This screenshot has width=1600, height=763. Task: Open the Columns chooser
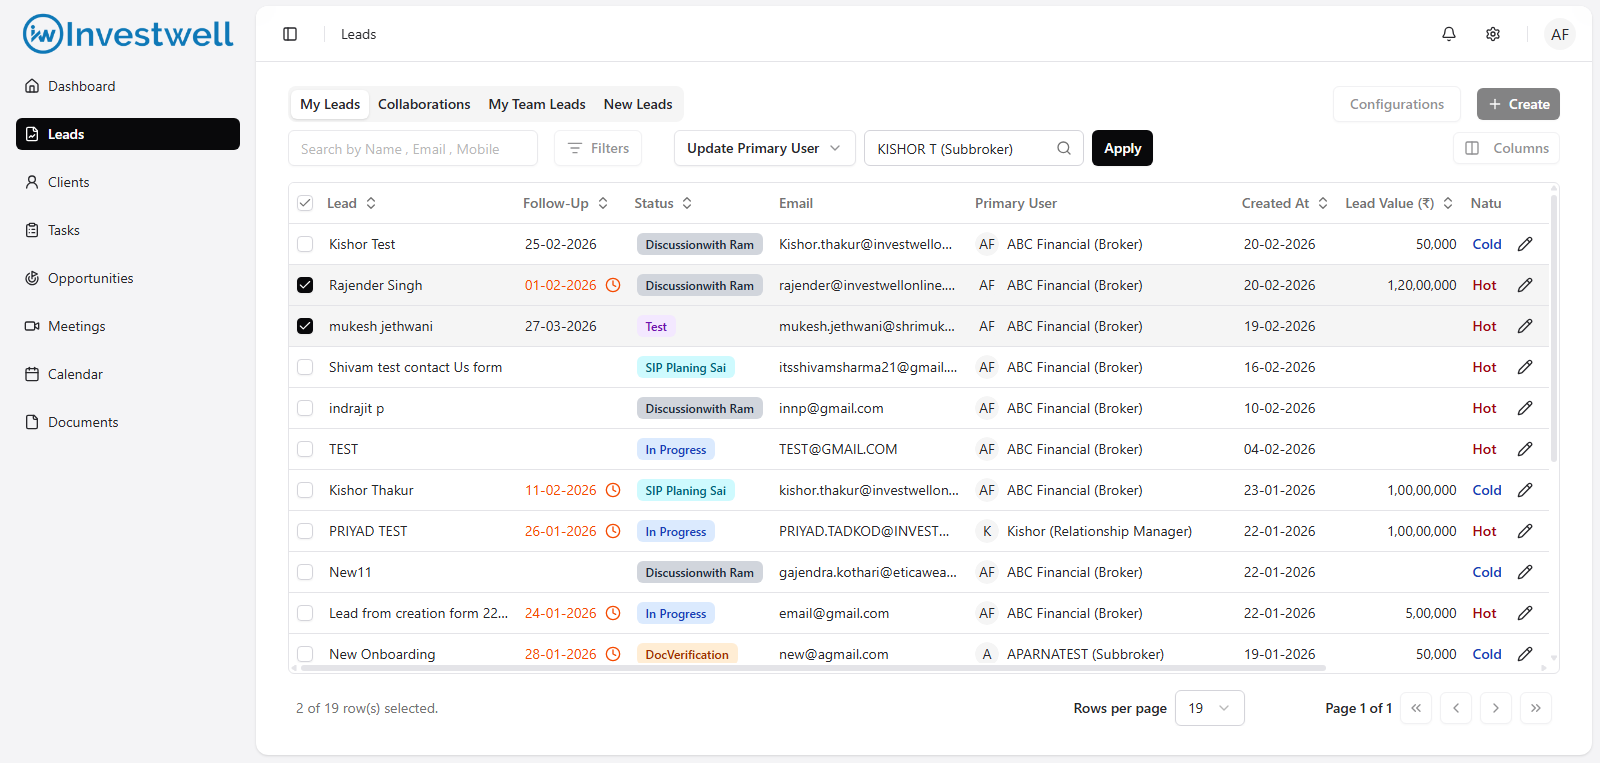pos(1506,148)
